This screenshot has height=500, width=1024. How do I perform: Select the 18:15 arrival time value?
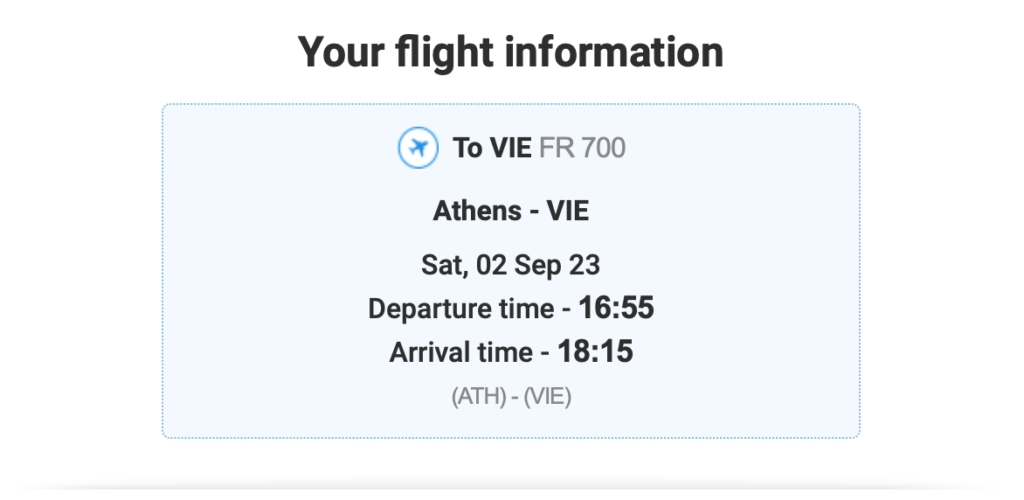(x=596, y=351)
